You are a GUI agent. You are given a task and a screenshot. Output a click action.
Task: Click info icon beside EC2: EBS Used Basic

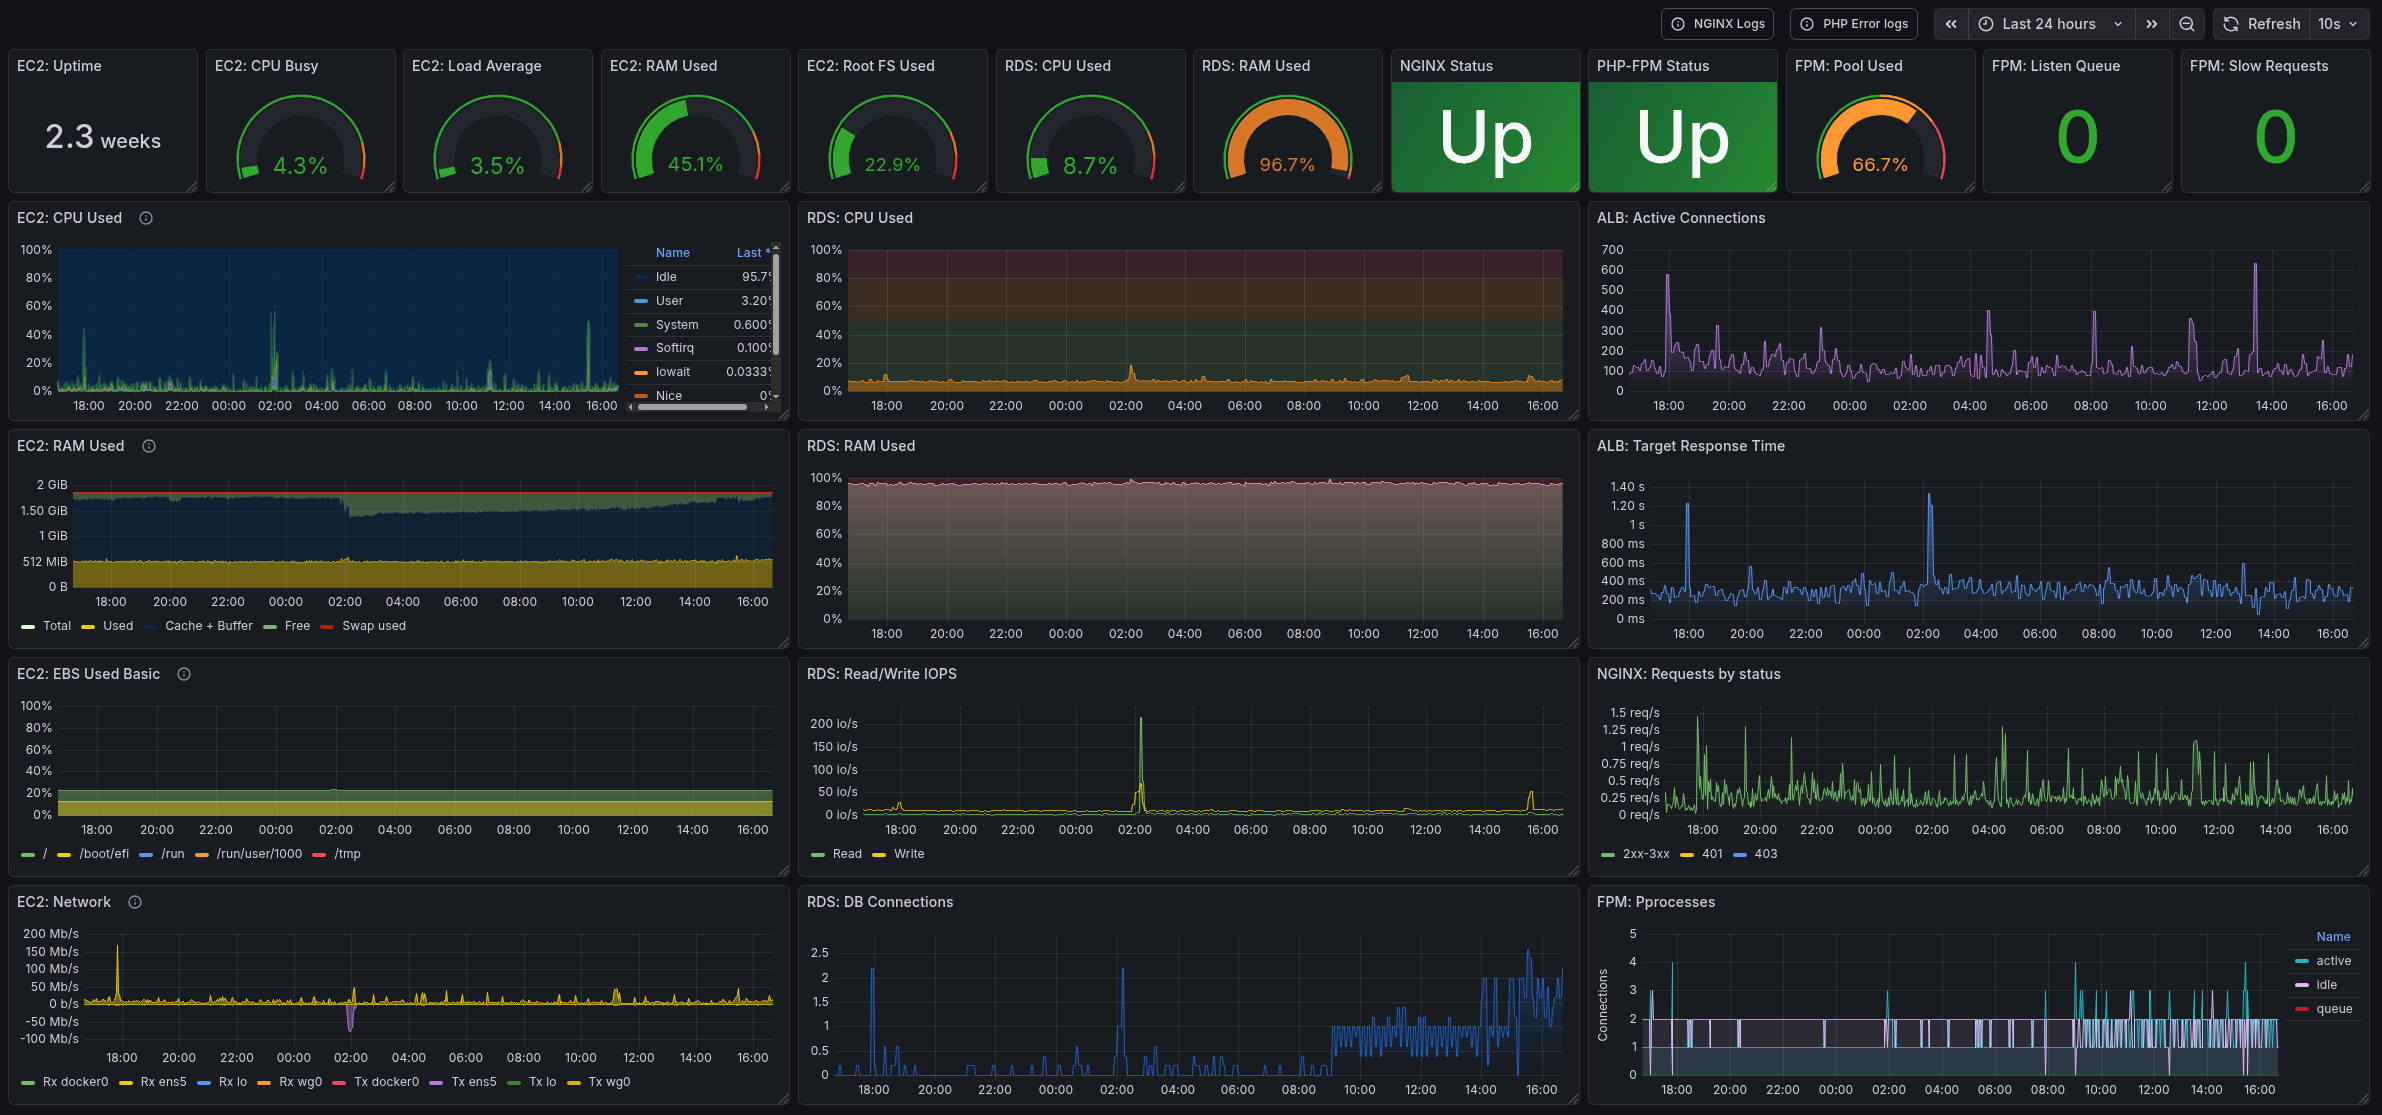[184, 674]
